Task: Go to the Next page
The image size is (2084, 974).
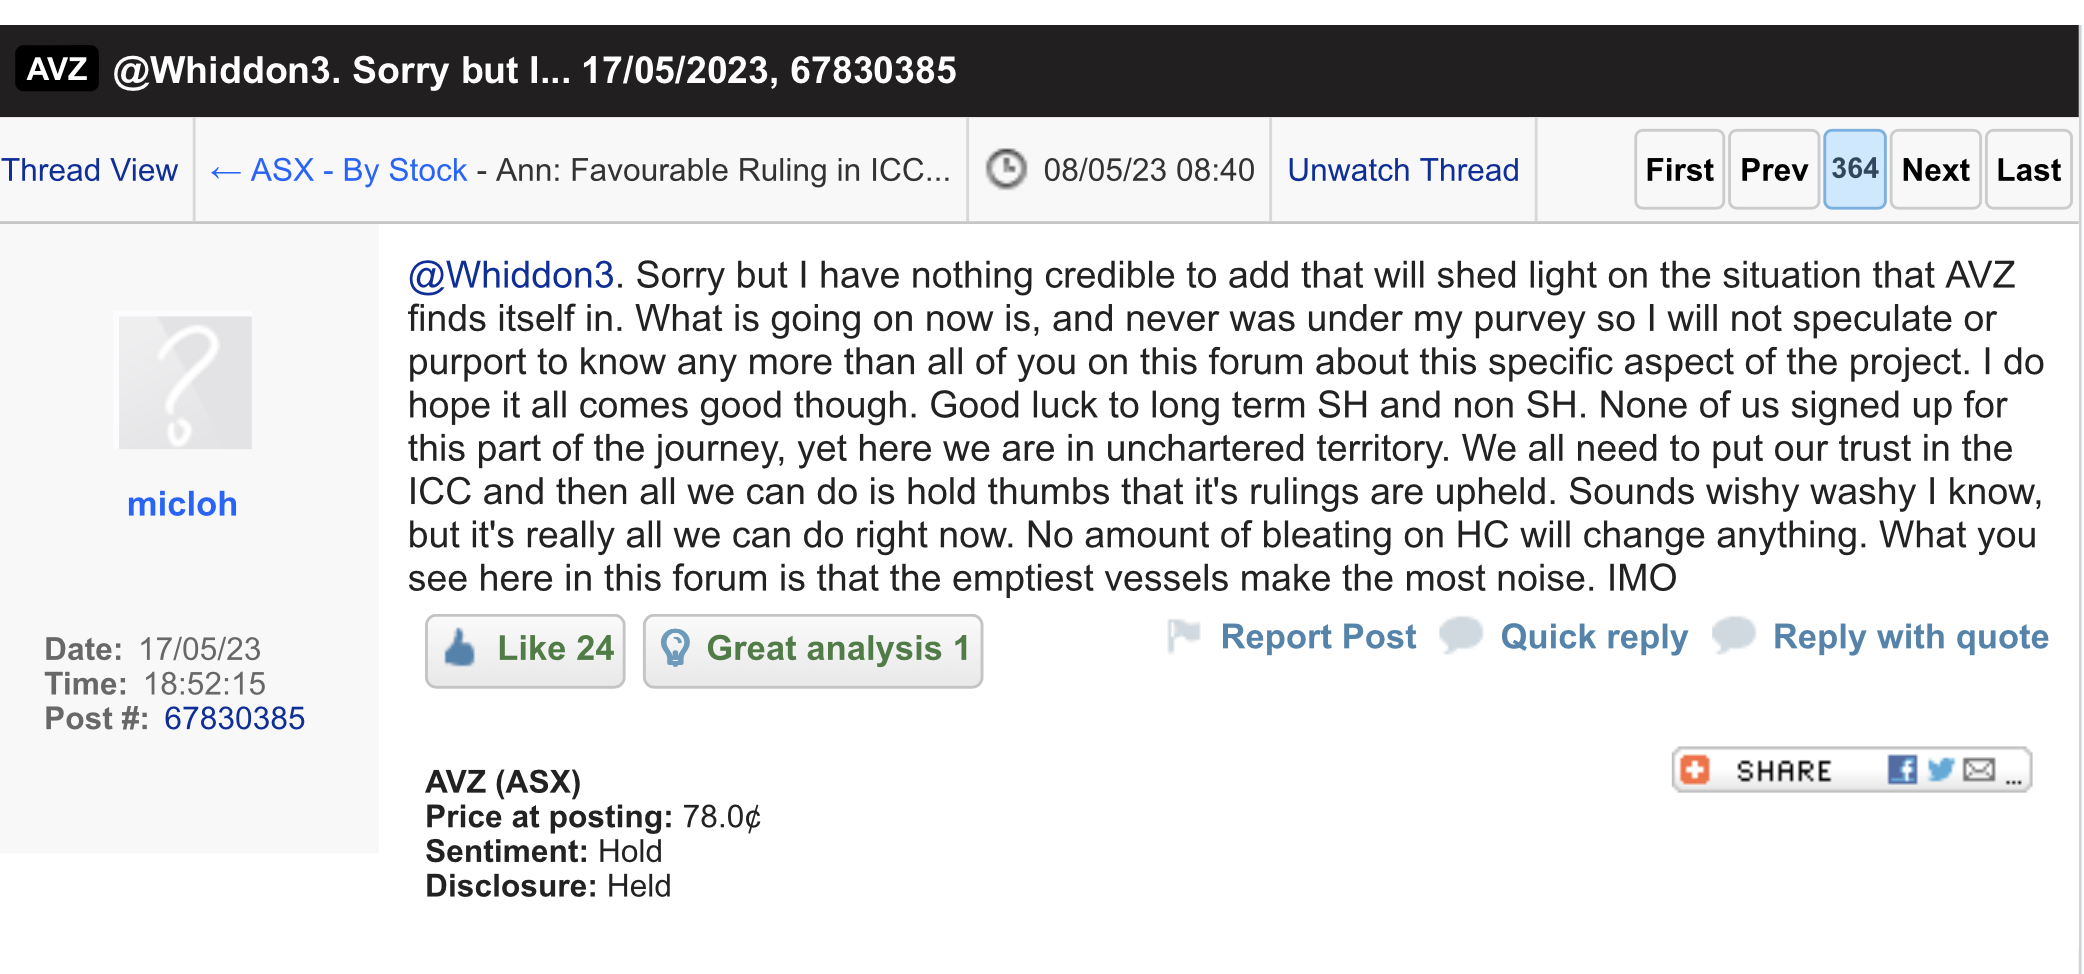Action: 1935,169
